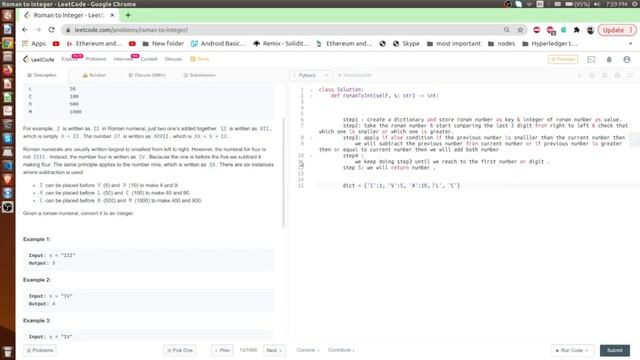Open the Discuss menu item

[x=173, y=59]
